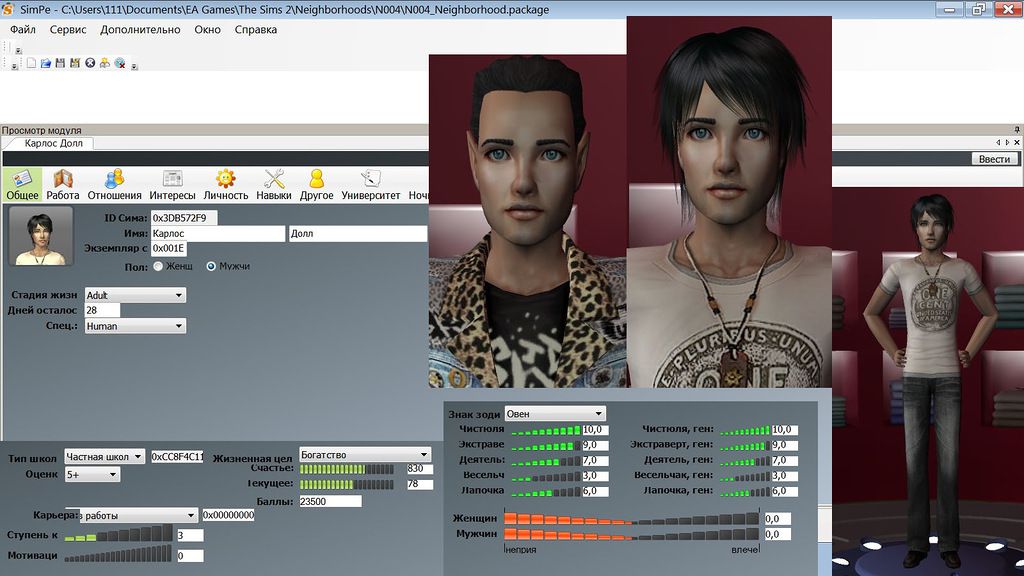This screenshot has width=1024, height=576.
Task: Select the Женщ gender radio button
Action: [158, 266]
